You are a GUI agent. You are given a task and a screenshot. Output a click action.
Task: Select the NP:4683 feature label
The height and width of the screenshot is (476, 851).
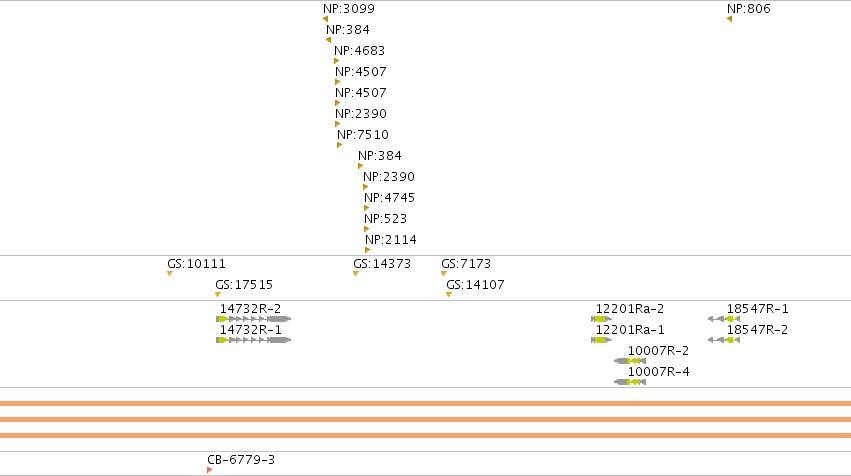click(359, 50)
